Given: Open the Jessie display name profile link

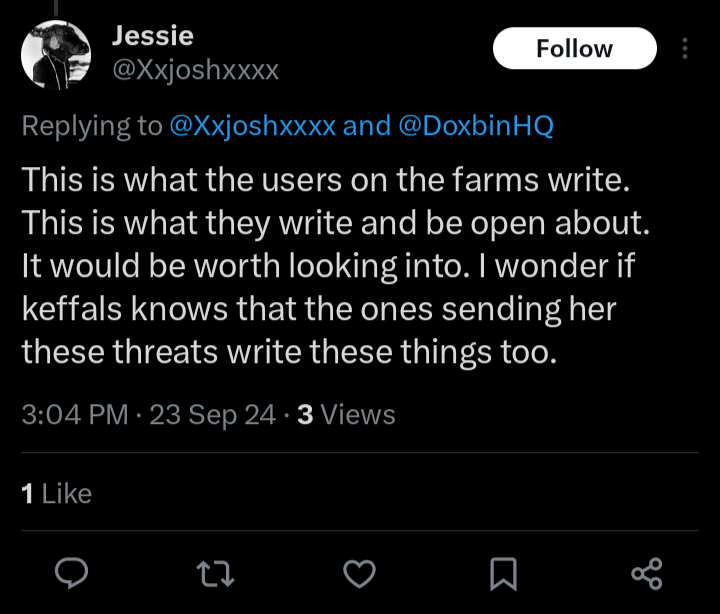Looking at the screenshot, I should (x=153, y=36).
